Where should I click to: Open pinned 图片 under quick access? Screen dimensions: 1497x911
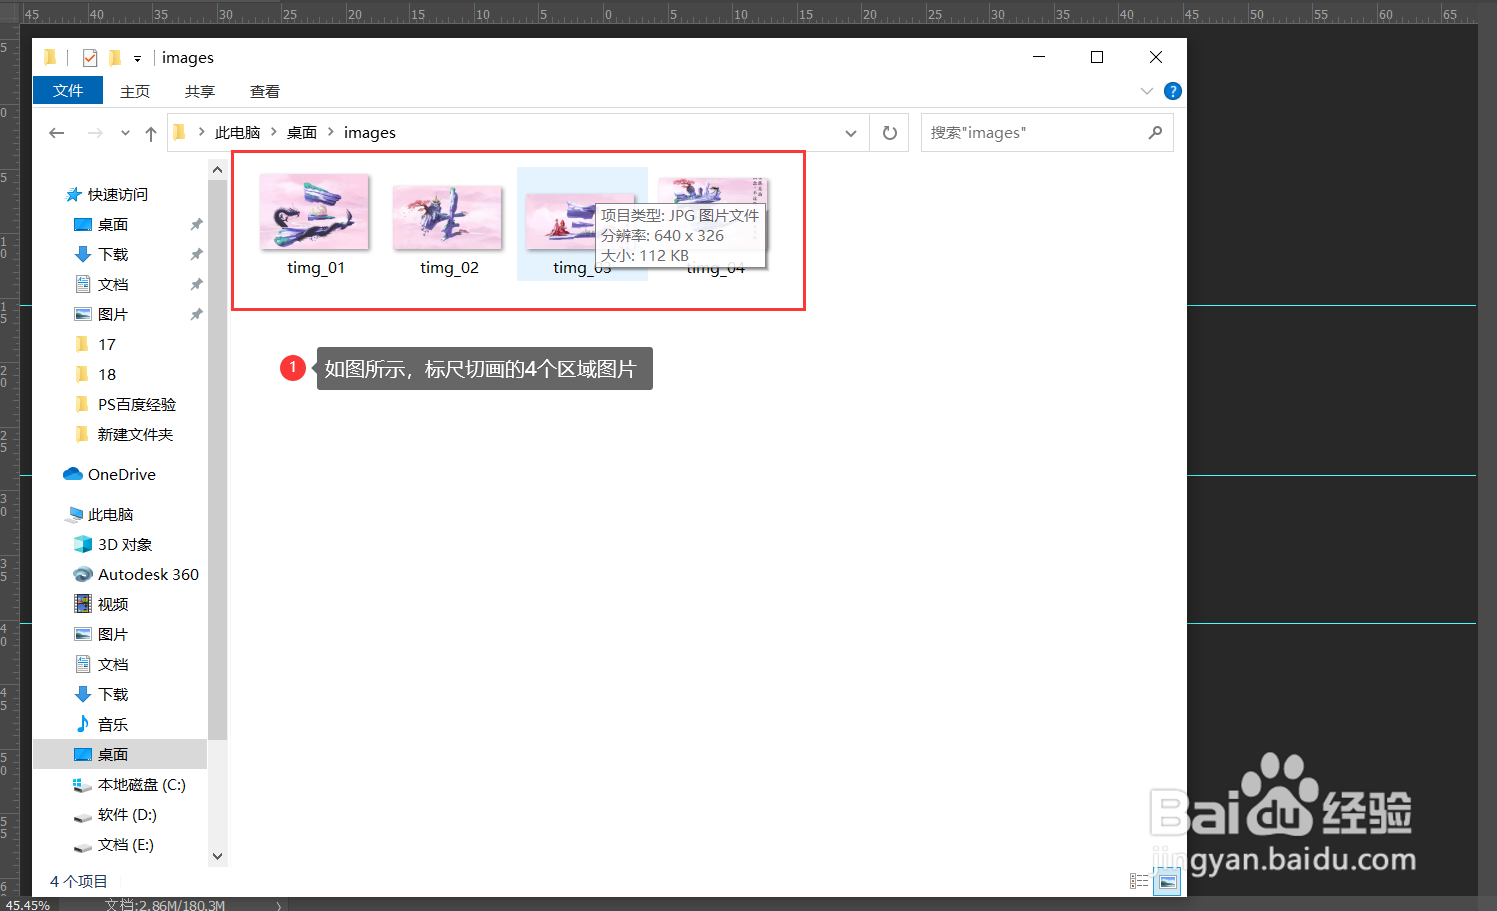tap(113, 315)
